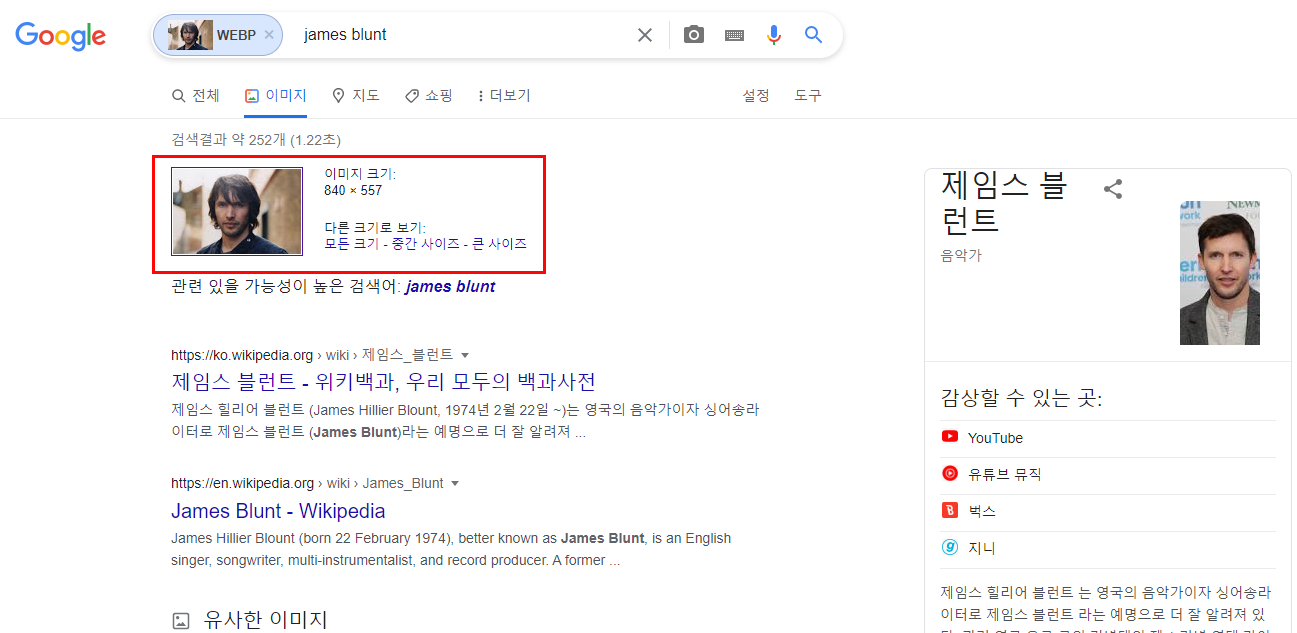Open the 더보기 menu
1297x633 pixels.
(x=504, y=96)
